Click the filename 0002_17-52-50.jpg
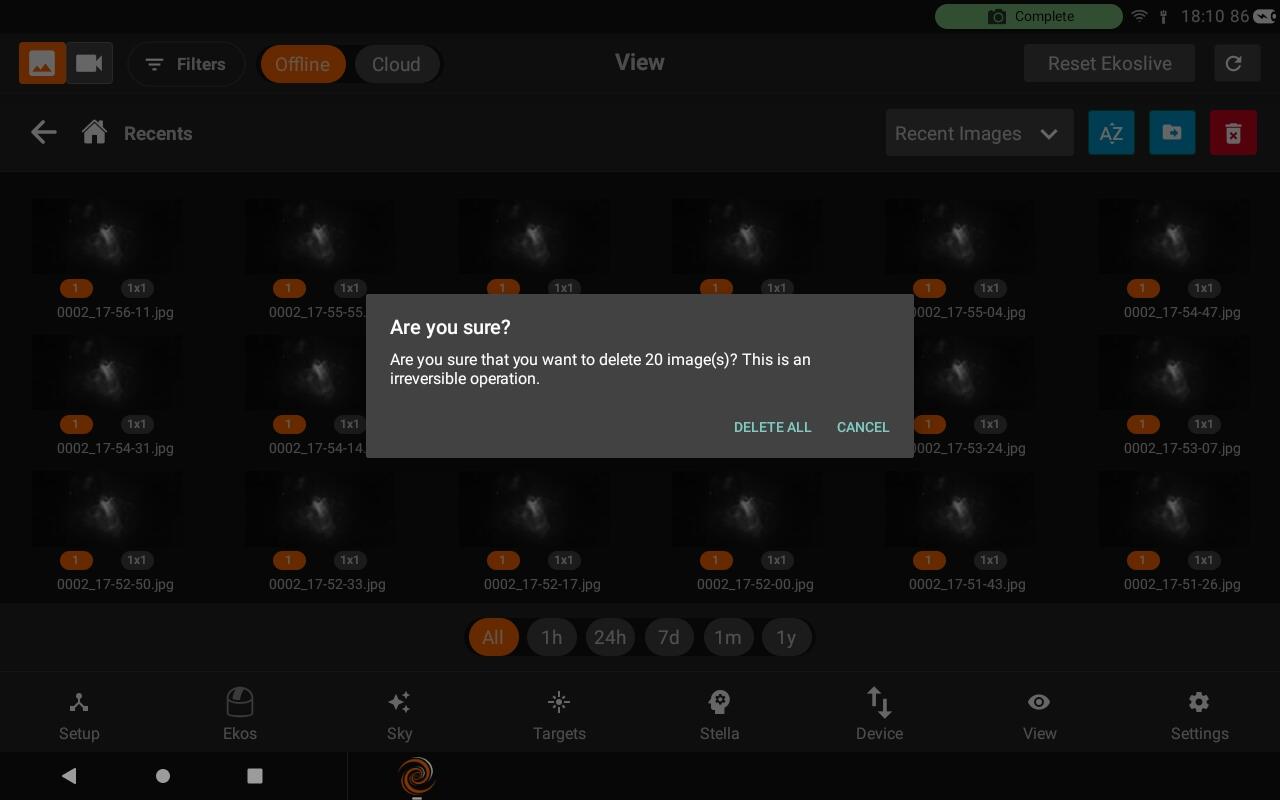Image resolution: width=1280 pixels, height=800 pixels. click(x=115, y=584)
